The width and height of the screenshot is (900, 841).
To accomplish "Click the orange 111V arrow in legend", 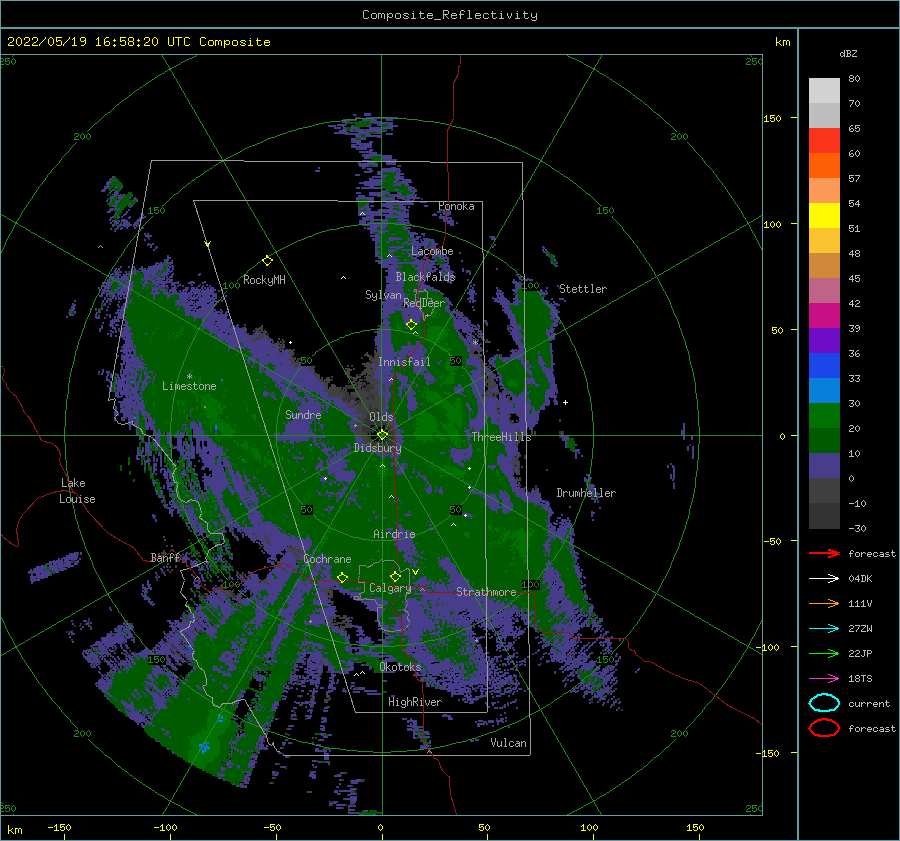I will (824, 603).
